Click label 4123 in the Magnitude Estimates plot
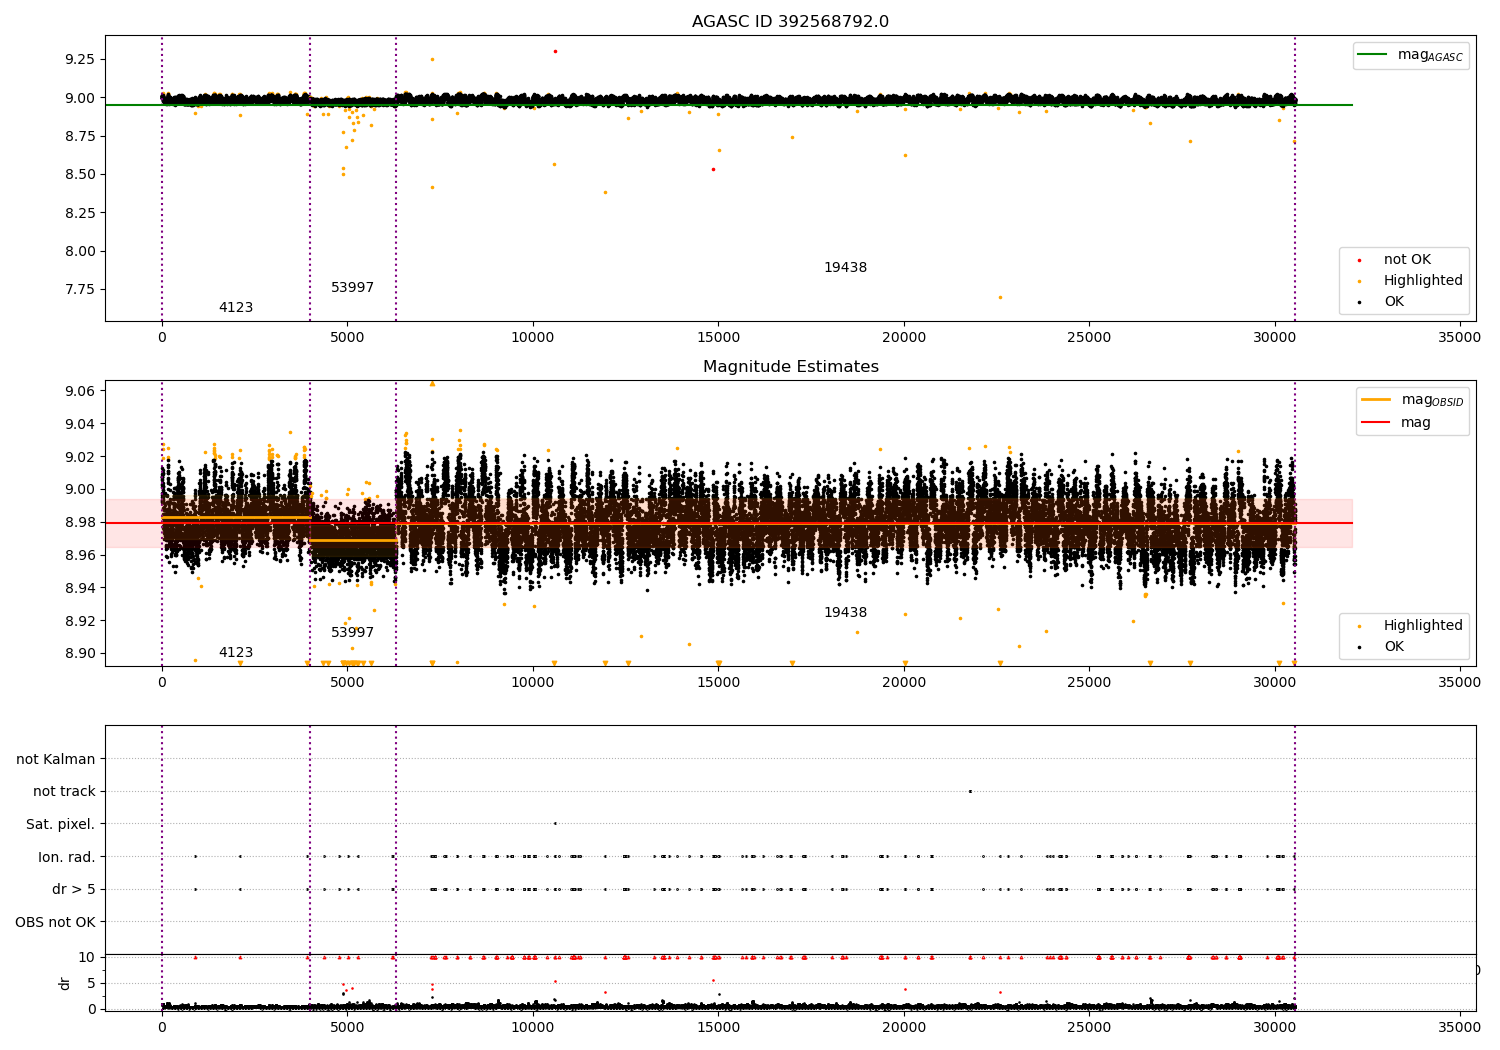 pyautogui.click(x=236, y=653)
